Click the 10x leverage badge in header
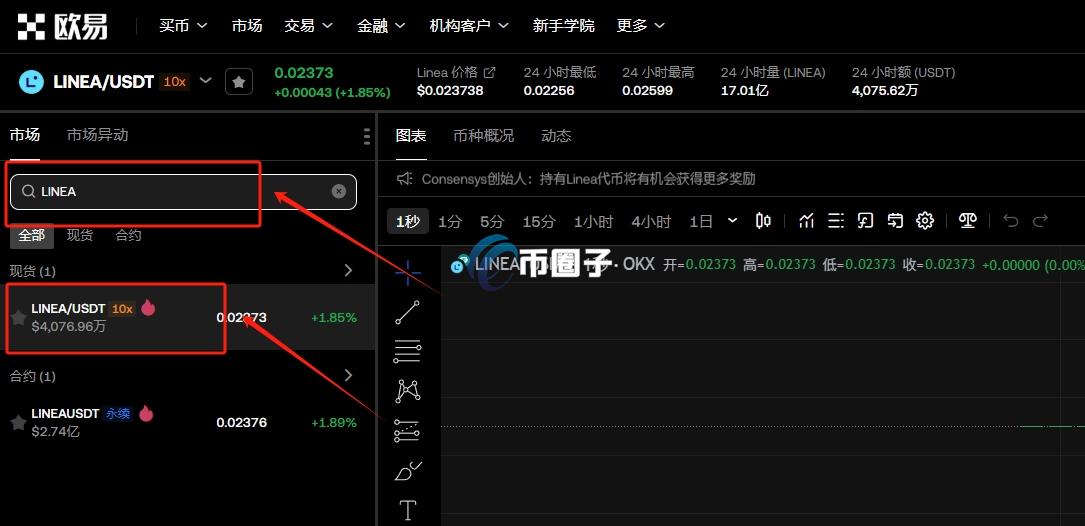Viewport: 1085px width, 526px height. (174, 82)
